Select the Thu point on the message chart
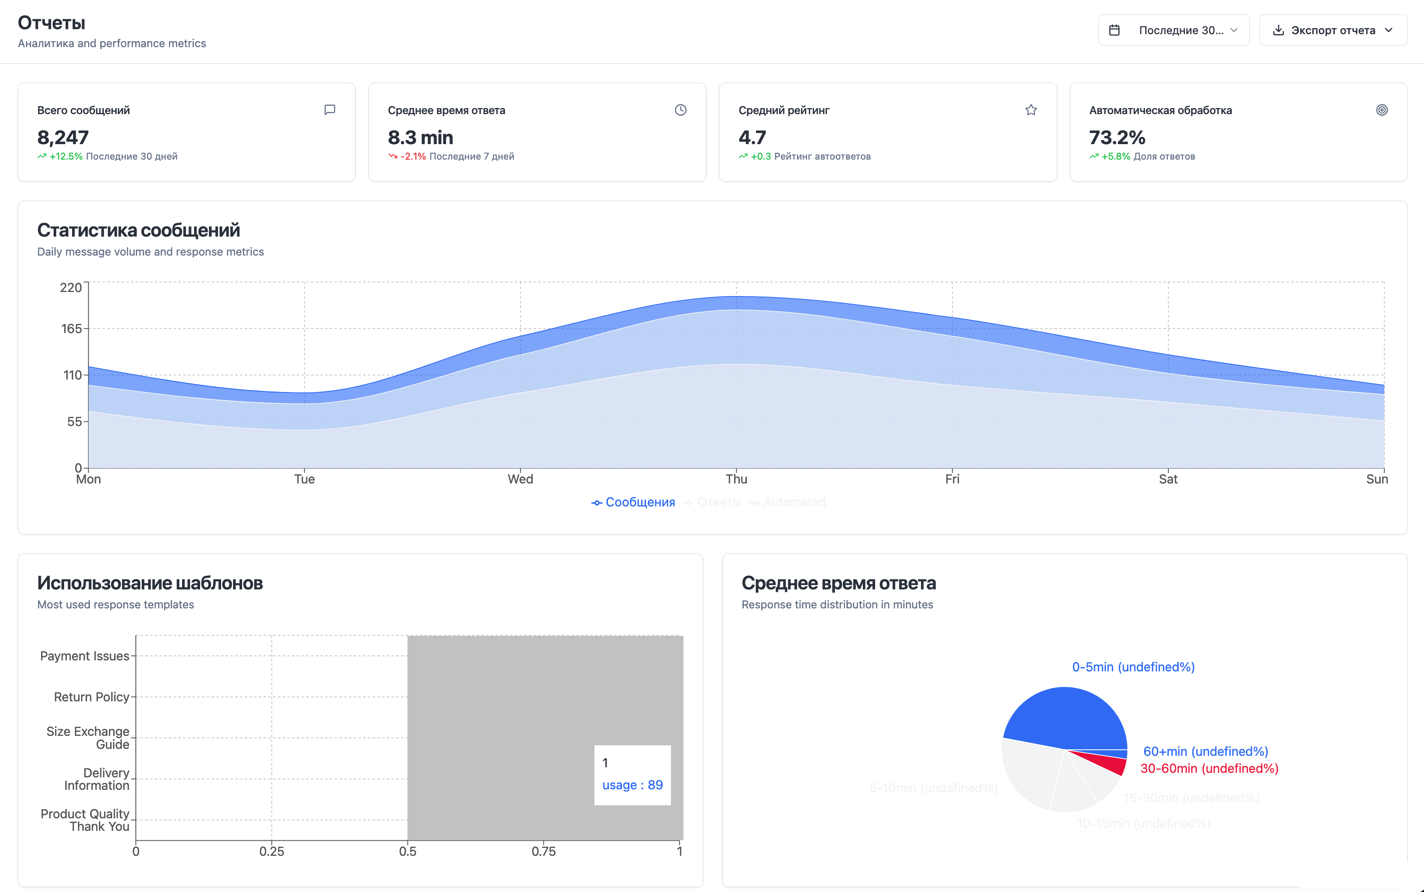The image size is (1424, 892). [x=736, y=297]
